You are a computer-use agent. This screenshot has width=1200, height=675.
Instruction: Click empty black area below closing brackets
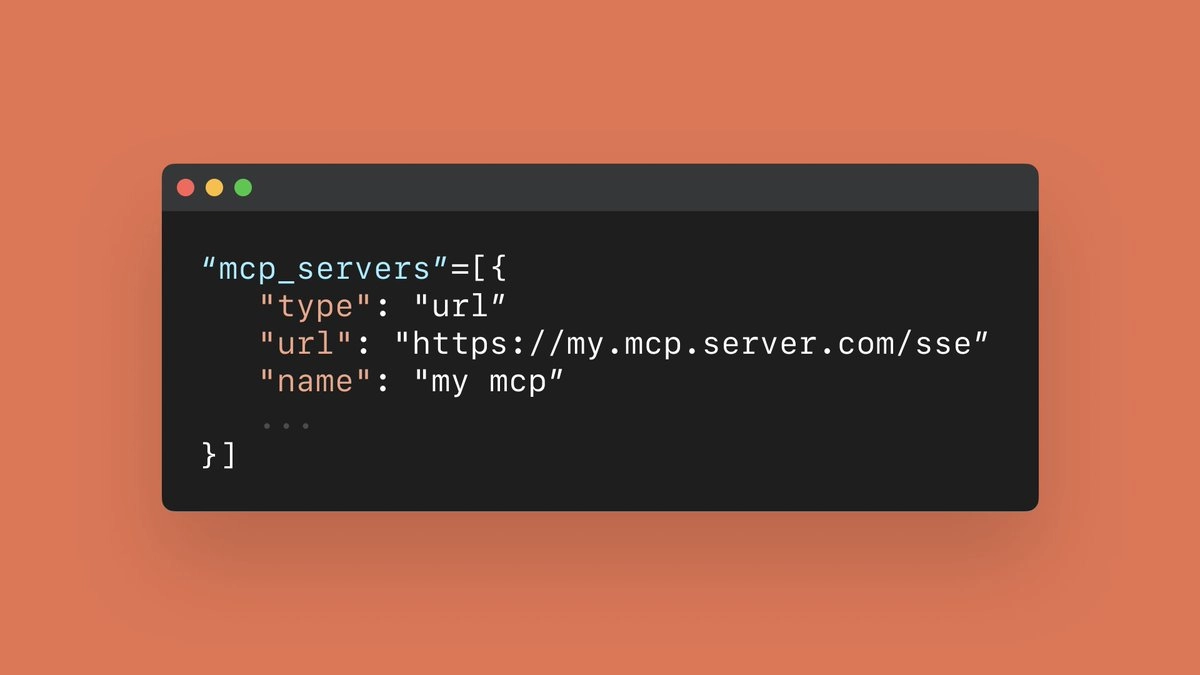pos(600,492)
